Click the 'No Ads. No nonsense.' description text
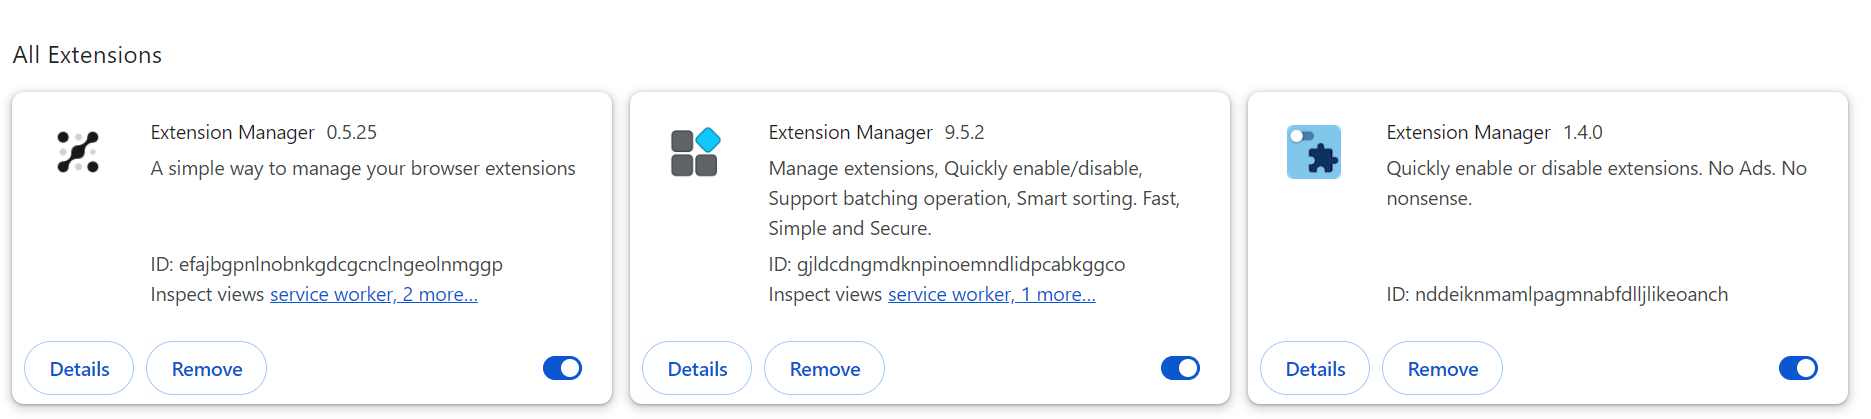Screen dimensions: 1871x419 1596,183
